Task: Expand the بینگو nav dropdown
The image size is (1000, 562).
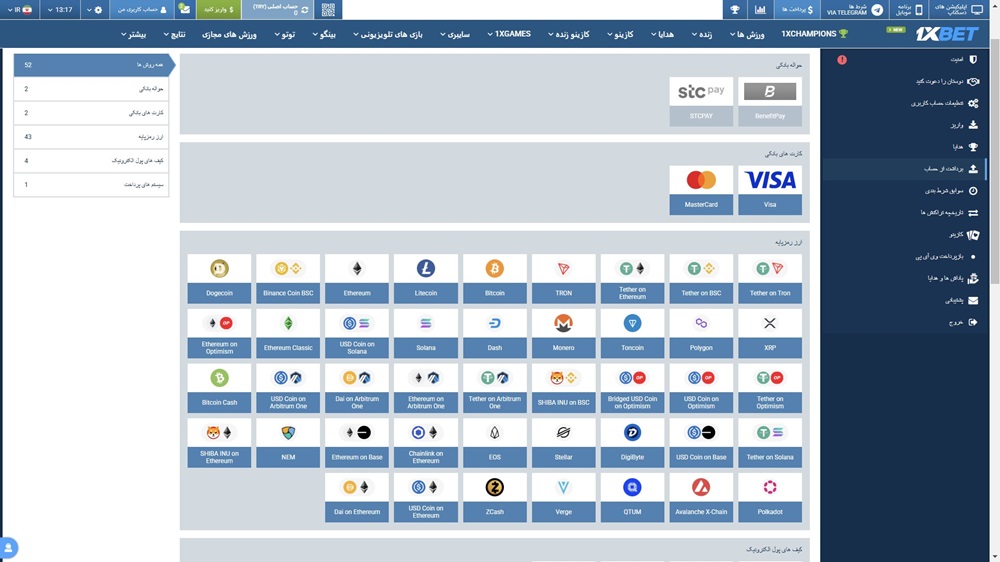Action: click(x=324, y=34)
